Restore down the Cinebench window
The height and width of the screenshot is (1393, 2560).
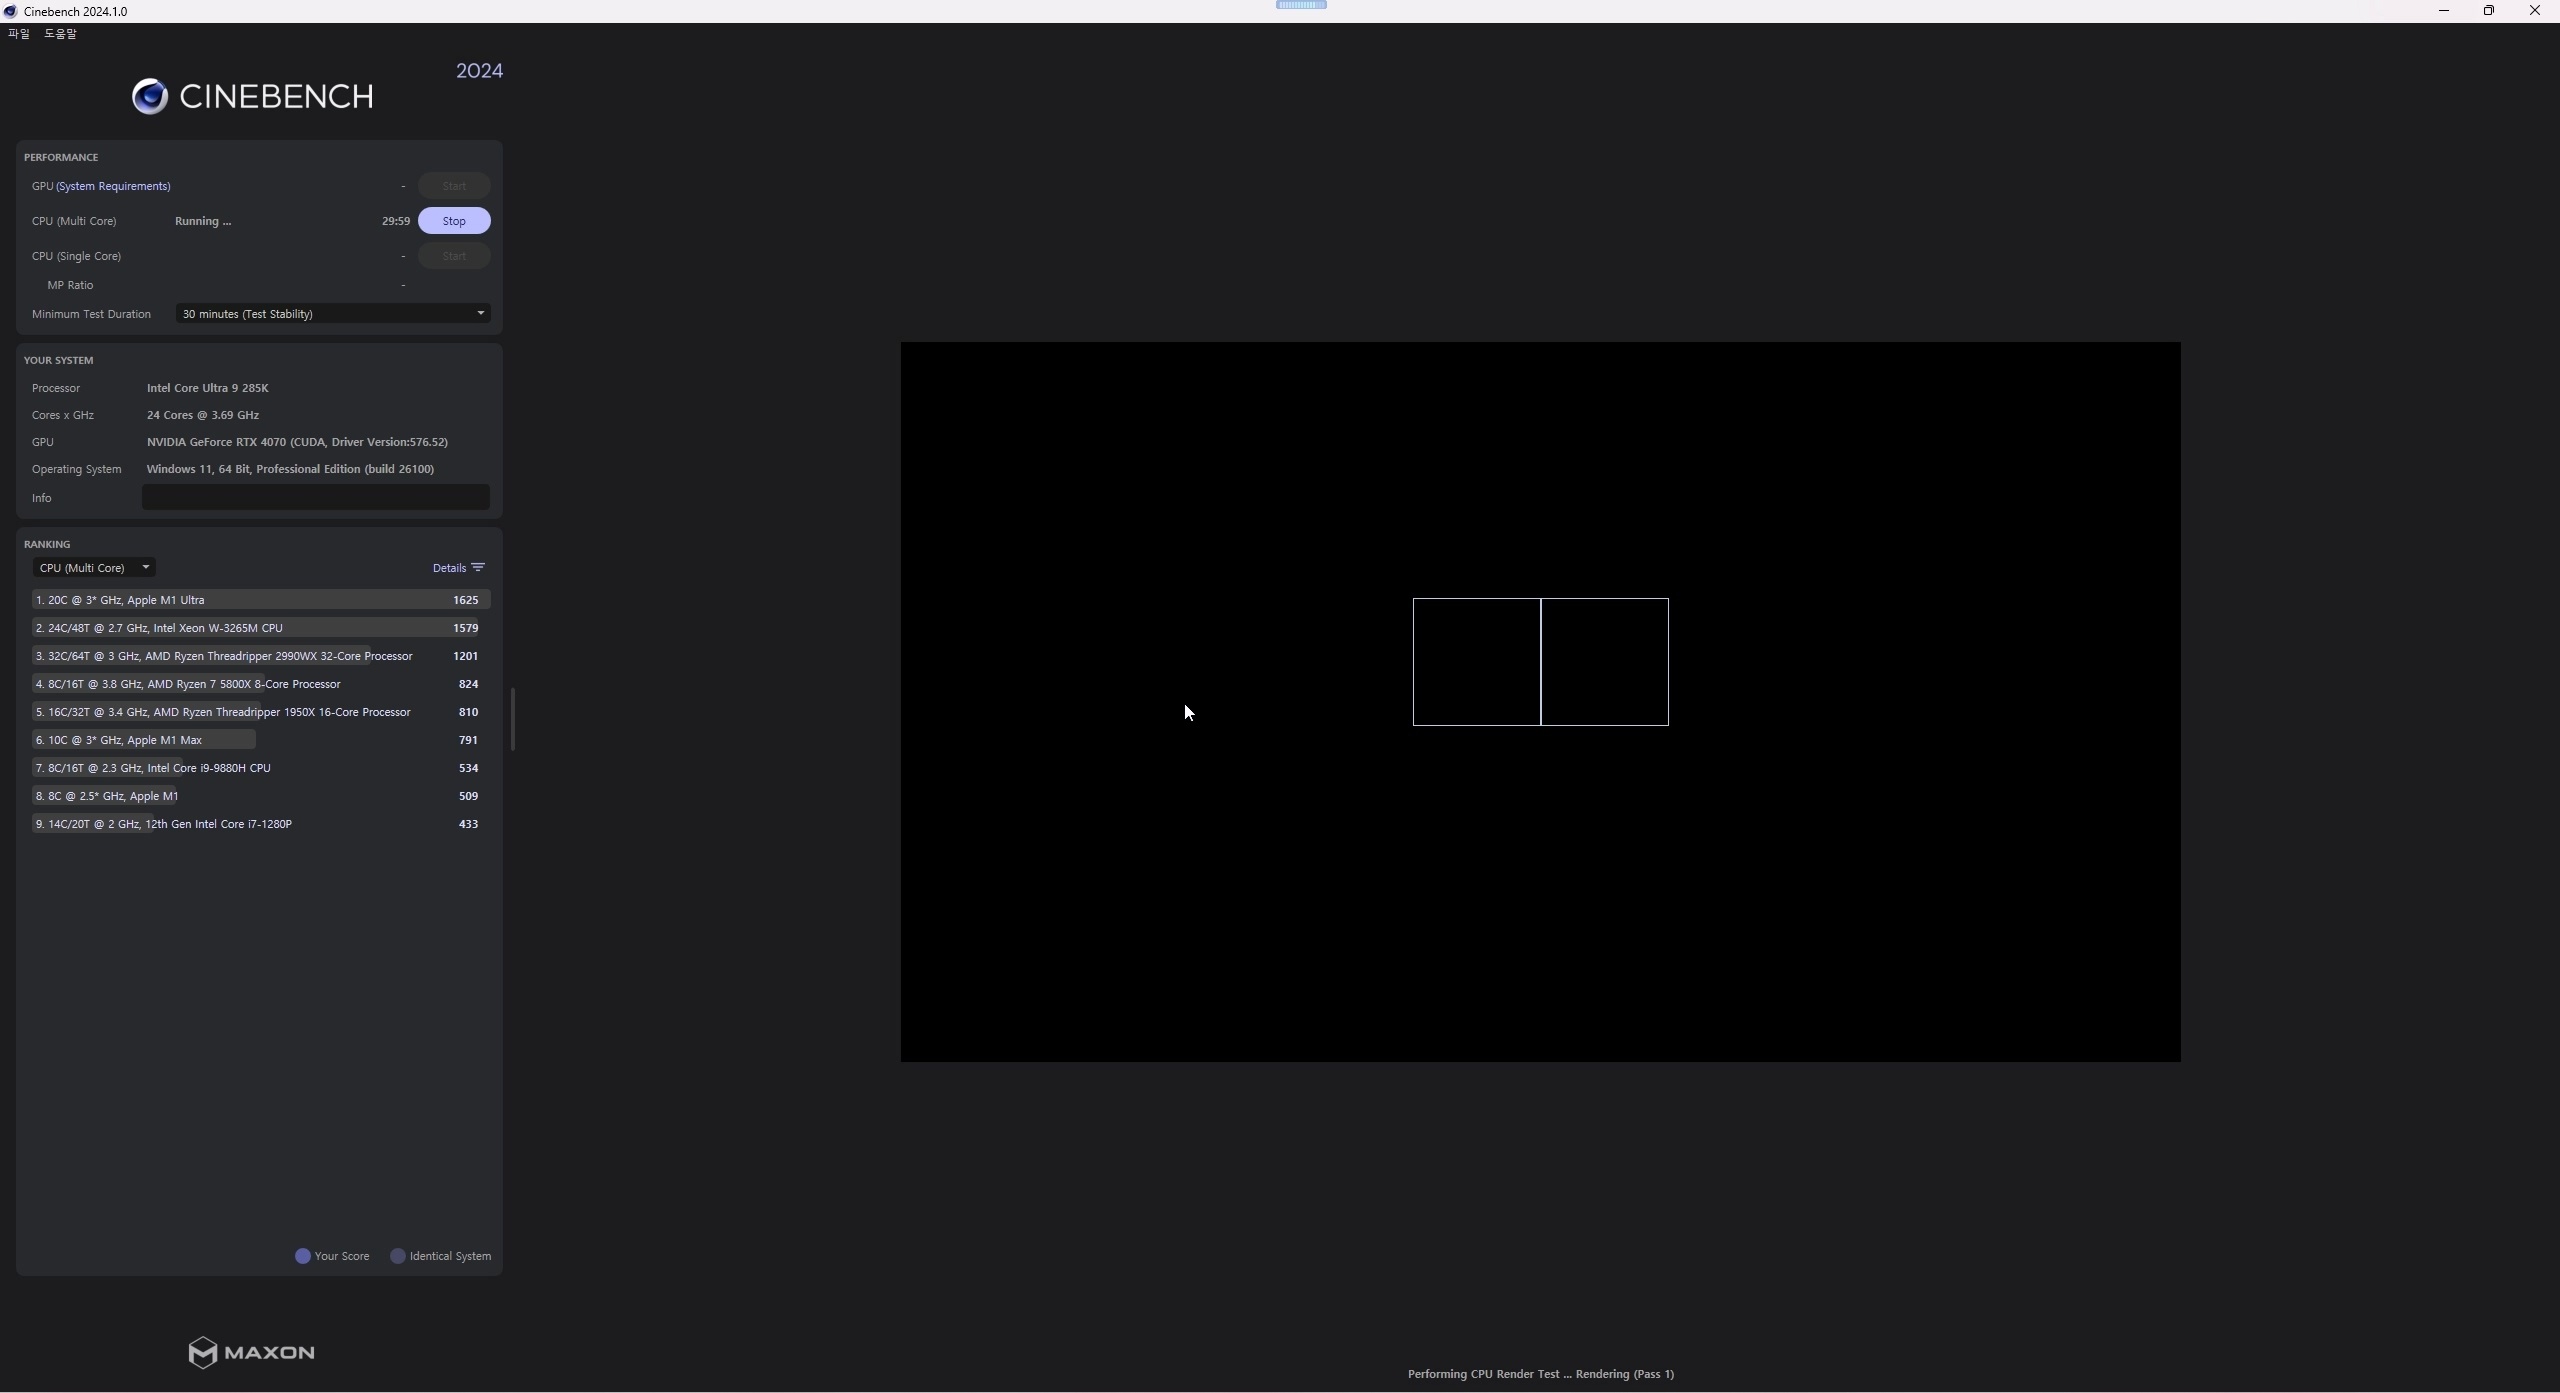click(2488, 11)
